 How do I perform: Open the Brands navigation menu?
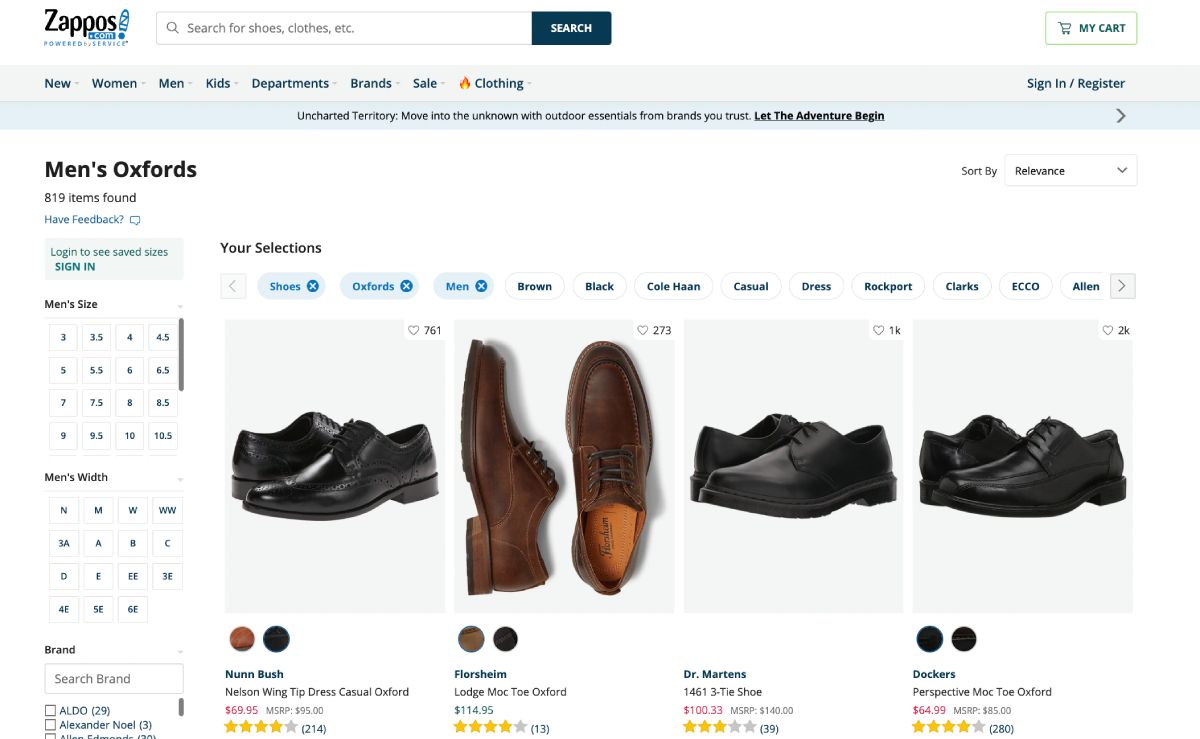coord(374,84)
